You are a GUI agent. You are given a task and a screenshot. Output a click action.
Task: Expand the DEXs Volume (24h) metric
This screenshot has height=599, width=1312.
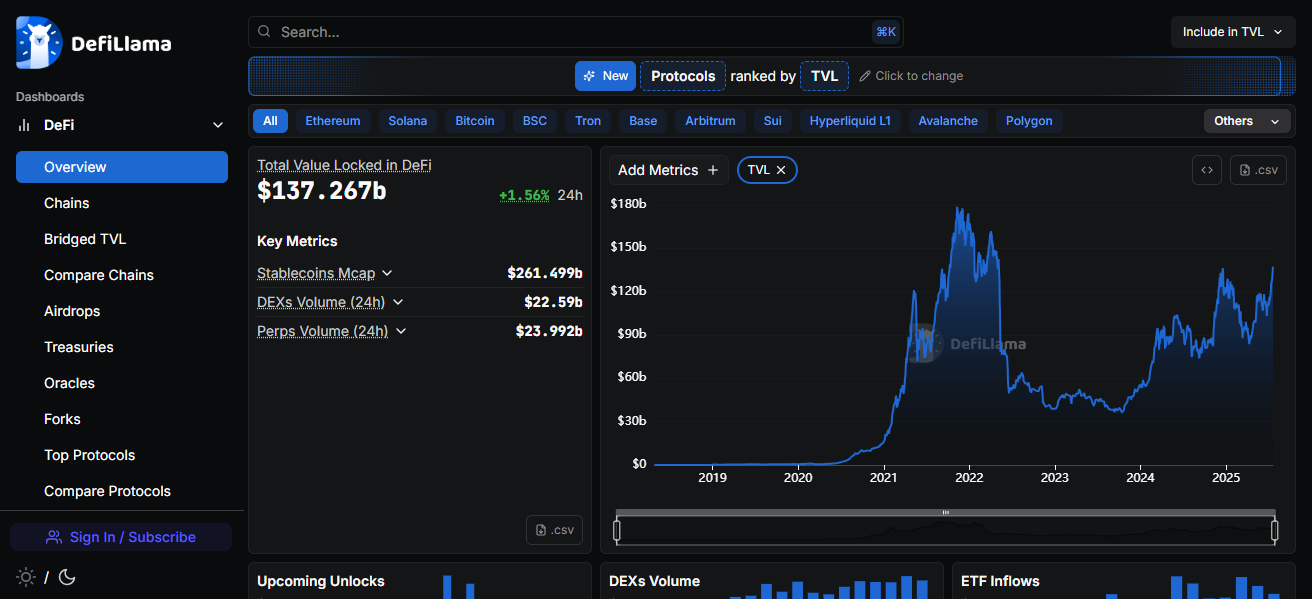[x=398, y=302]
